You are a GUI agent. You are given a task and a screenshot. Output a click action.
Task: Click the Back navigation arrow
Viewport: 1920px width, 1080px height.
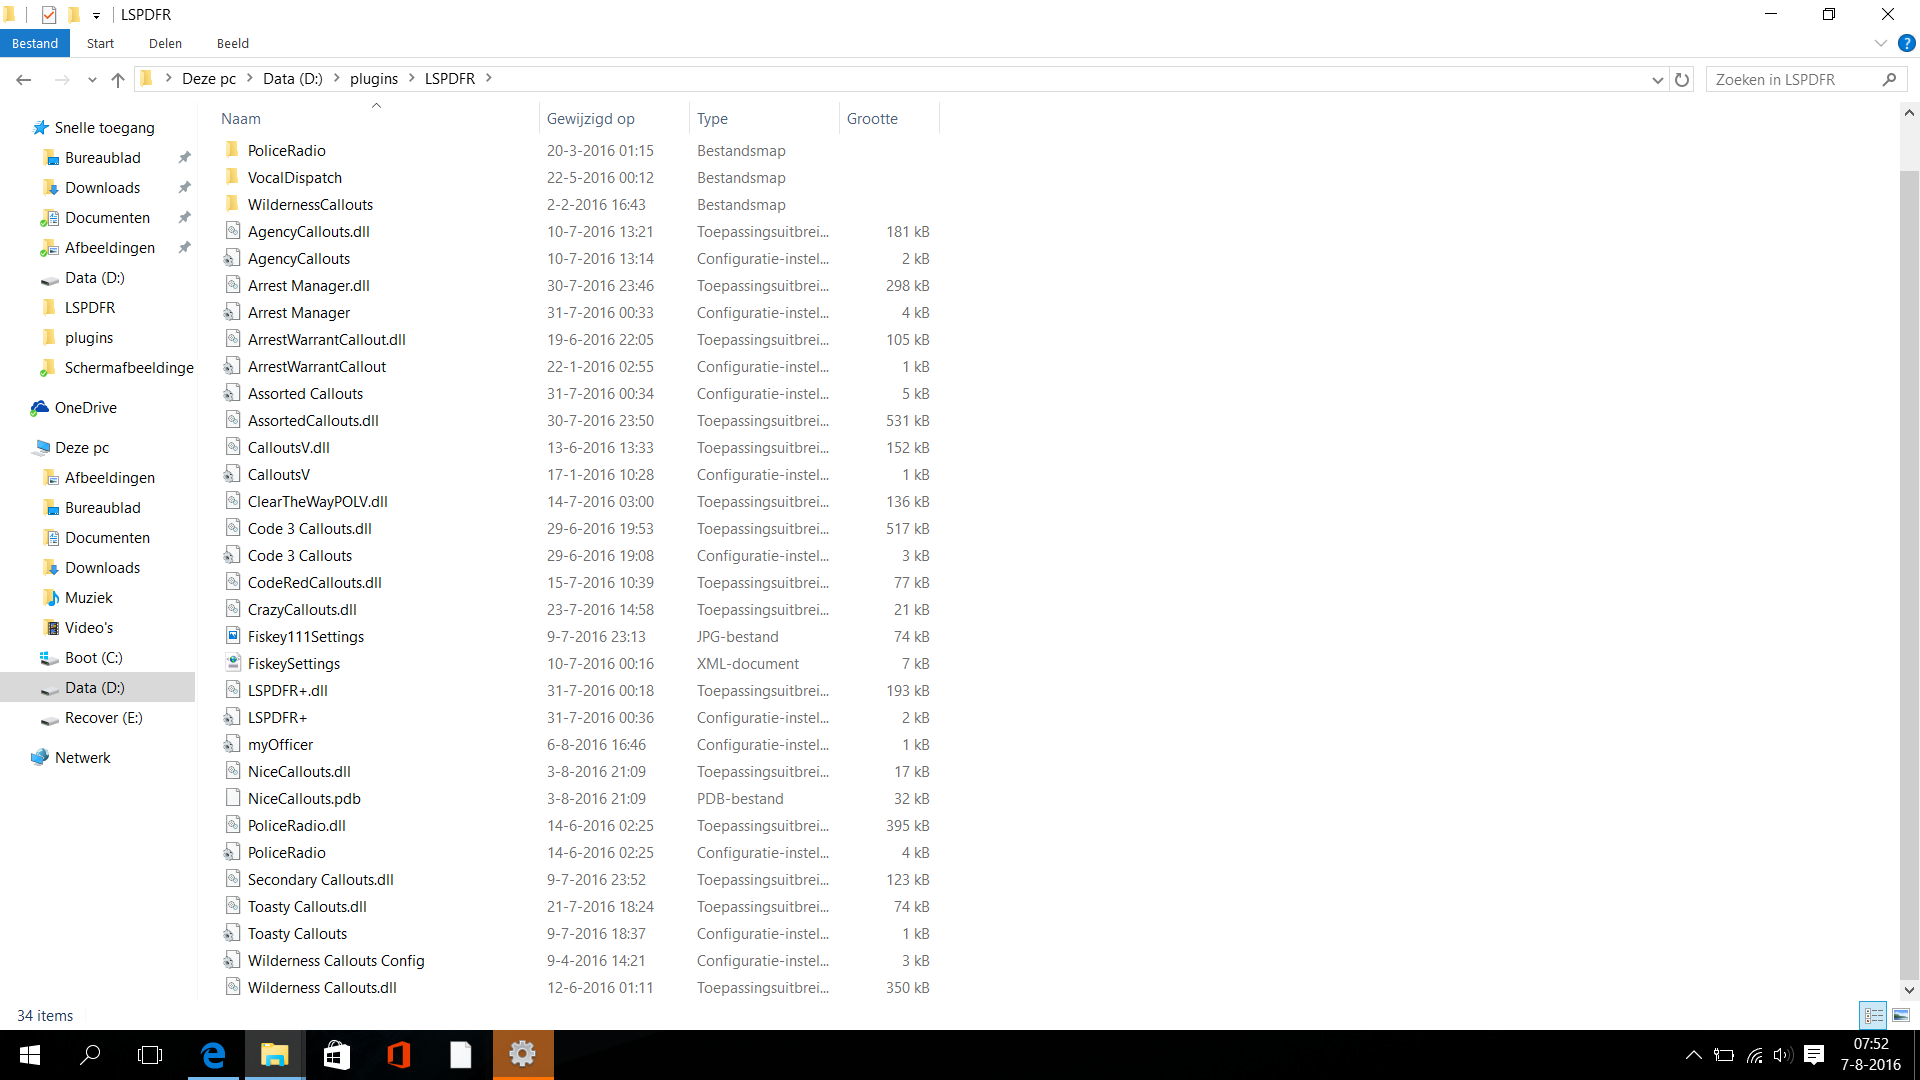(x=24, y=79)
